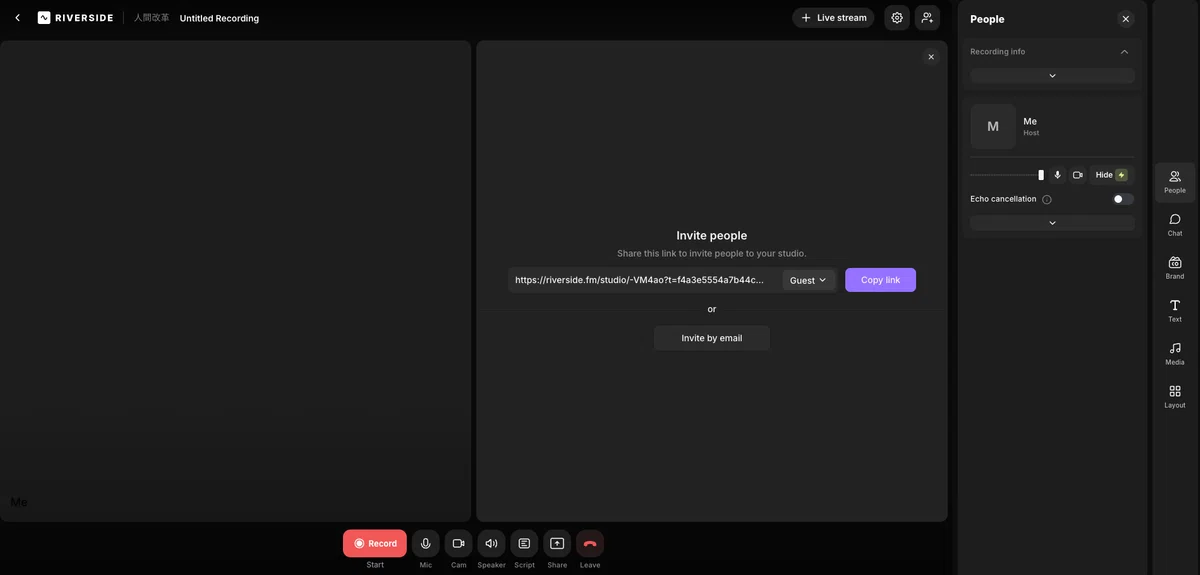Toggle the Mic button in bottom toolbar
1200x575 pixels.
[x=426, y=543]
